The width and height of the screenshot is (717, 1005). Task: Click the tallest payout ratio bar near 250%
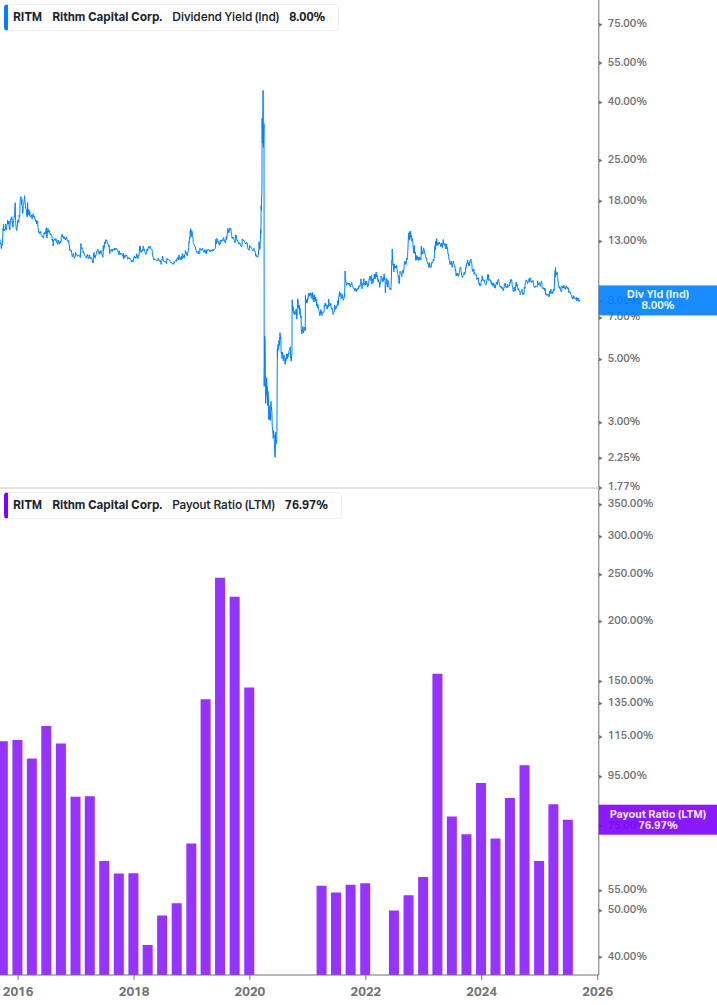(220, 776)
